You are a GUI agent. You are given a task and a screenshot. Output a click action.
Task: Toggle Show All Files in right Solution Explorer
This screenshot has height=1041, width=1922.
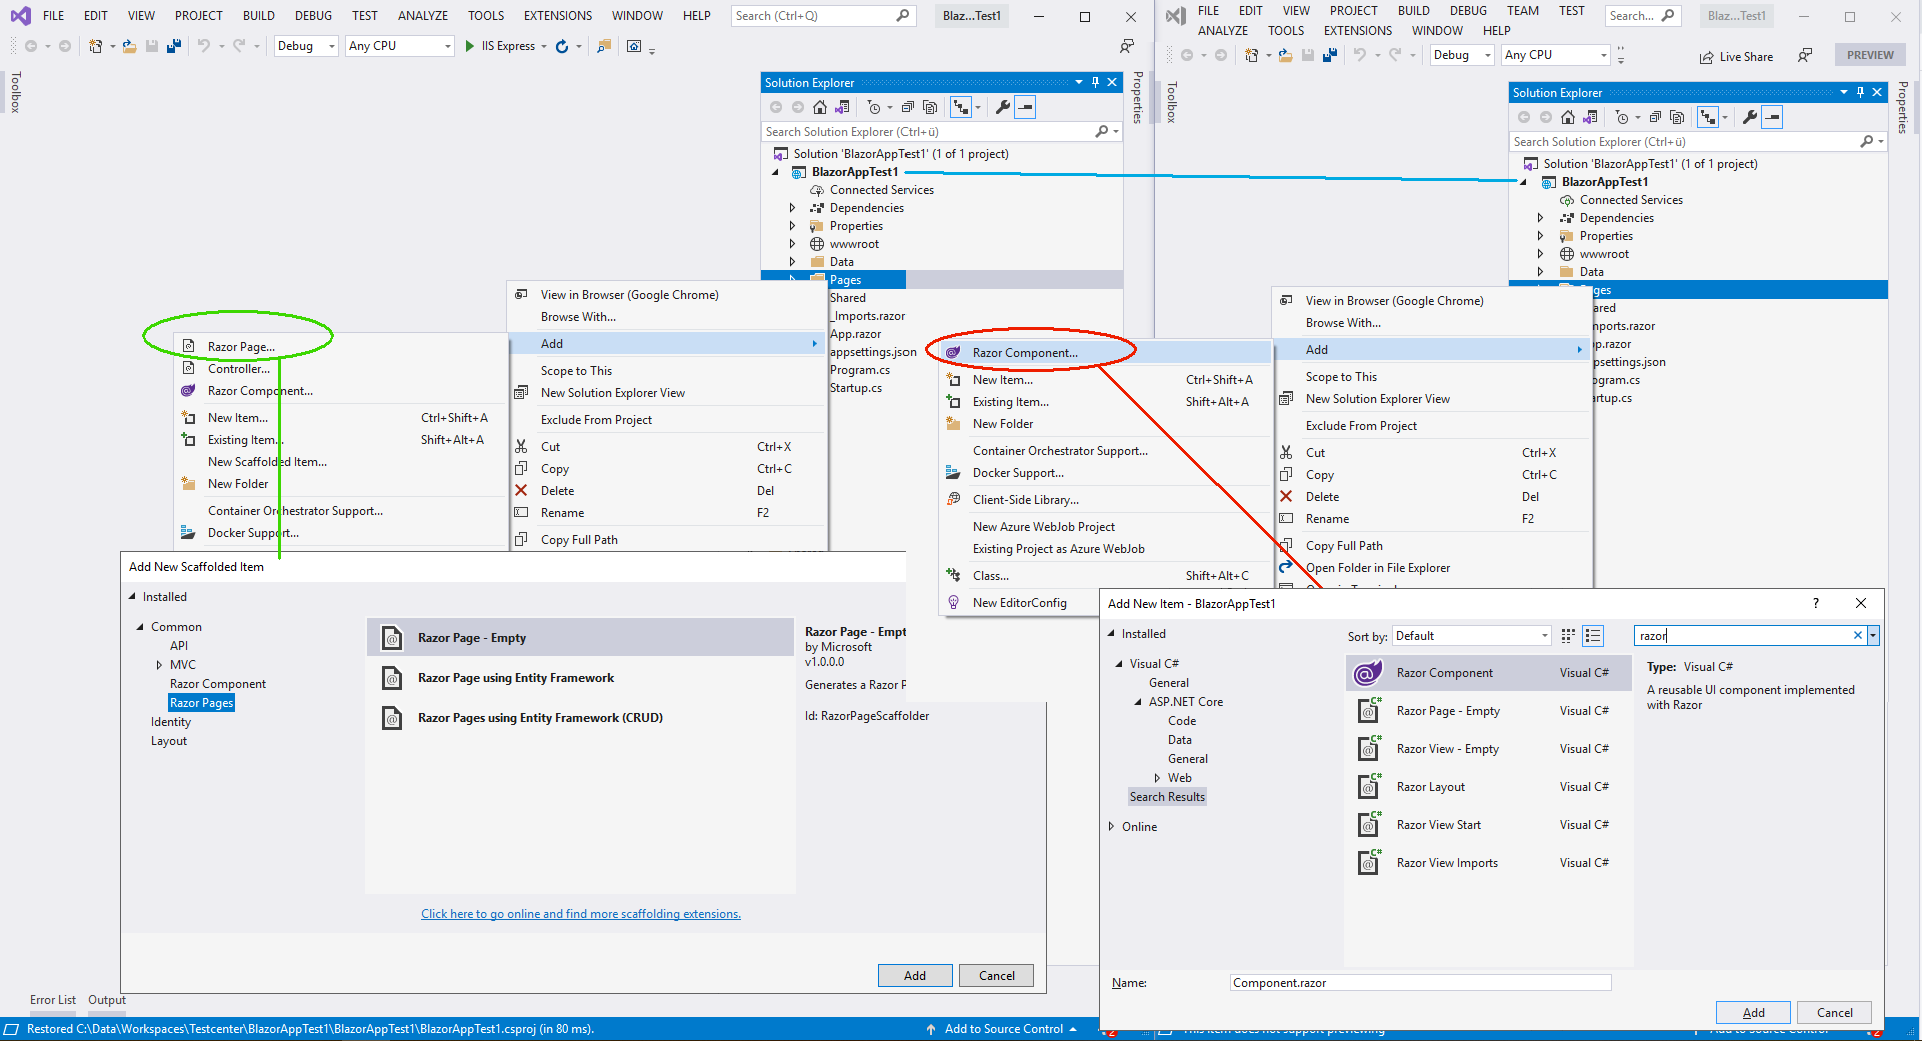pyautogui.click(x=1678, y=117)
